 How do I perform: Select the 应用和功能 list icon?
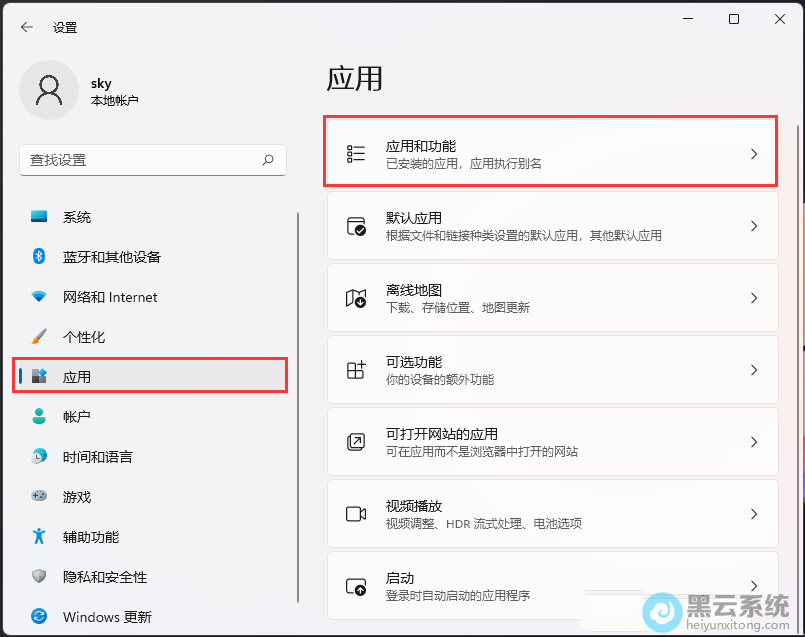click(x=356, y=152)
